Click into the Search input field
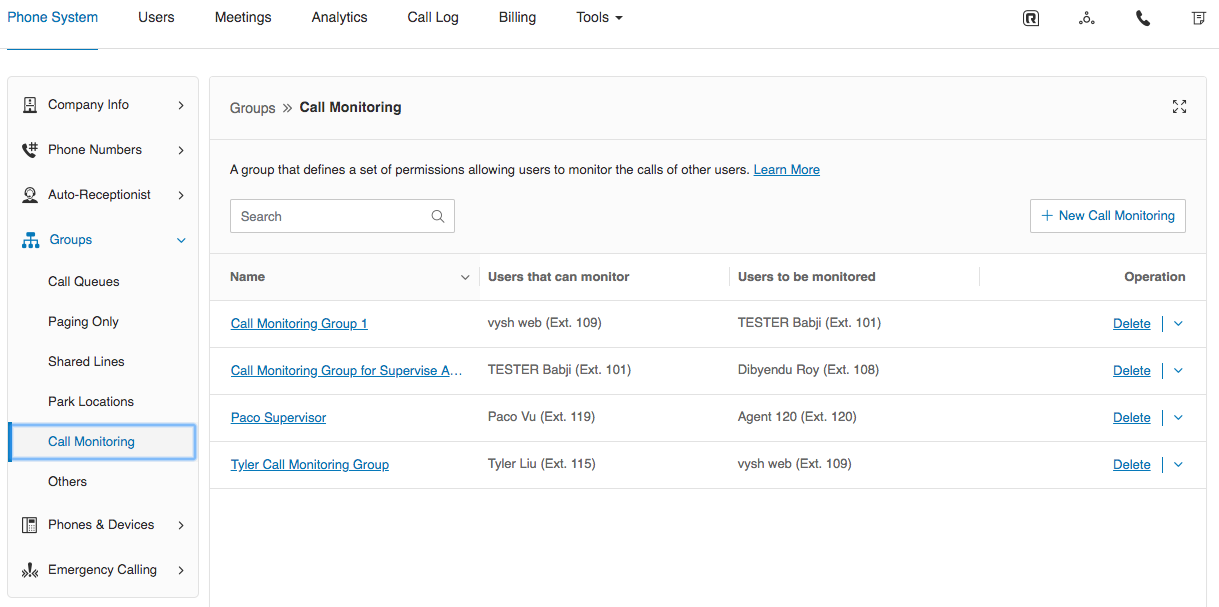This screenshot has height=607, width=1219. [x=330, y=216]
